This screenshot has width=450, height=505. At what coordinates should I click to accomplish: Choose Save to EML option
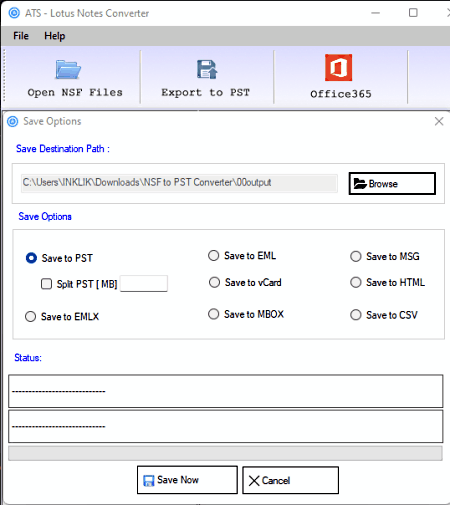(x=213, y=256)
